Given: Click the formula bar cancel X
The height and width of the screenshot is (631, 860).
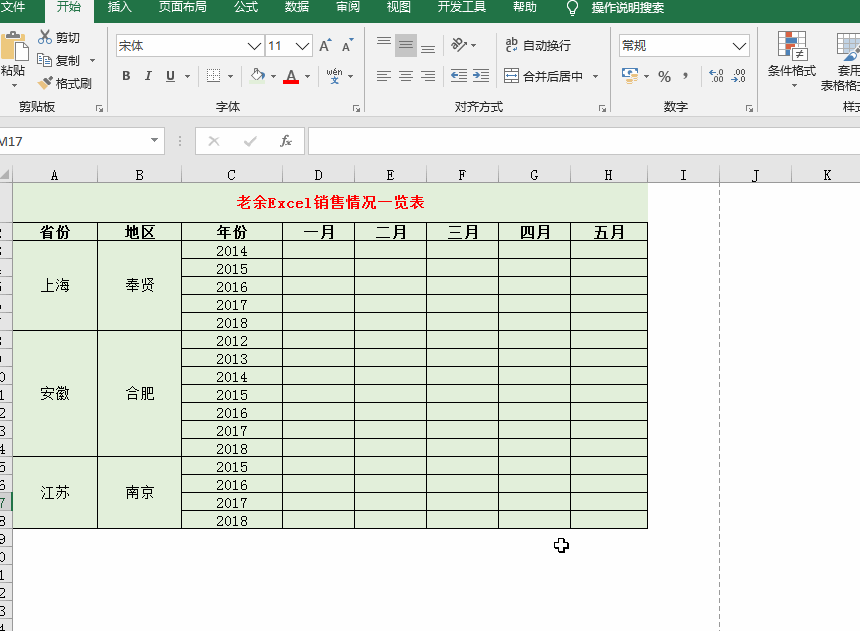Looking at the screenshot, I should [x=214, y=142].
